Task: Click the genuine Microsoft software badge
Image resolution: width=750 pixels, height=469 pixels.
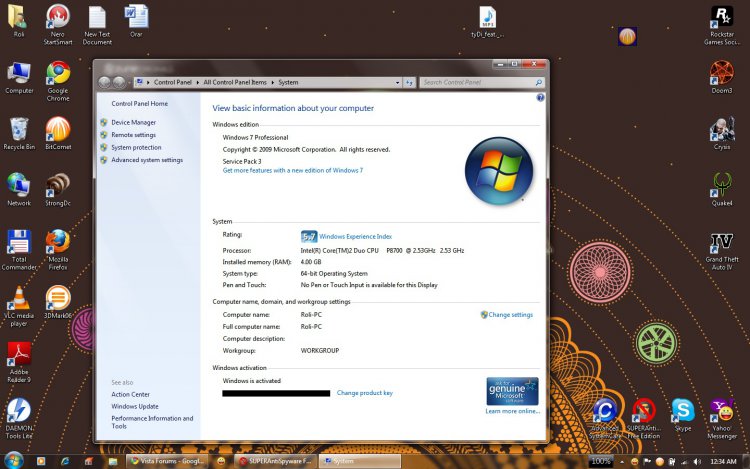Action: click(x=512, y=391)
